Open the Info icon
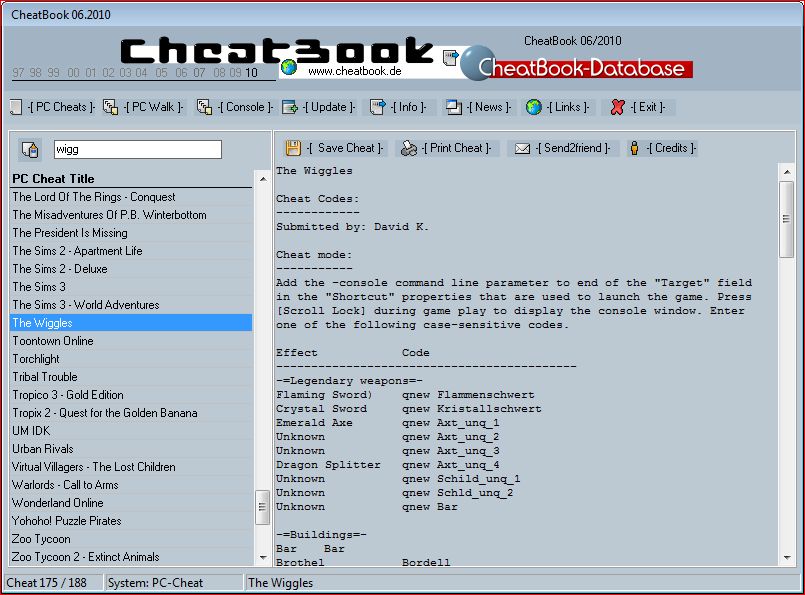Image resolution: width=805 pixels, height=595 pixels. [x=377, y=107]
